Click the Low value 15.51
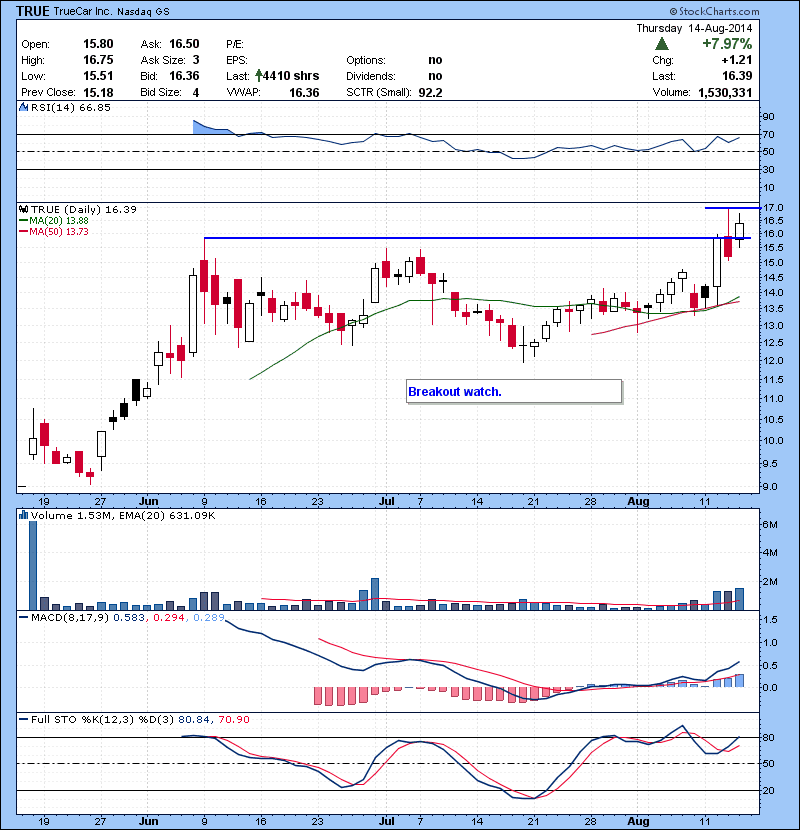 tap(98, 76)
